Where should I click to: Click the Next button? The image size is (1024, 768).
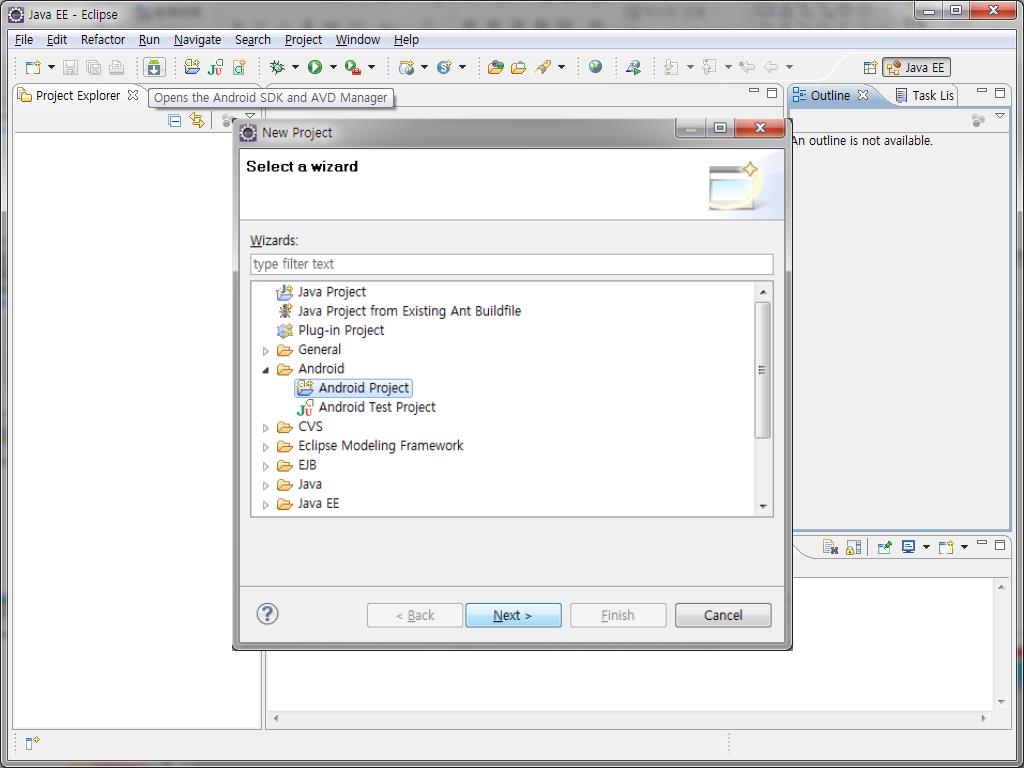513,615
